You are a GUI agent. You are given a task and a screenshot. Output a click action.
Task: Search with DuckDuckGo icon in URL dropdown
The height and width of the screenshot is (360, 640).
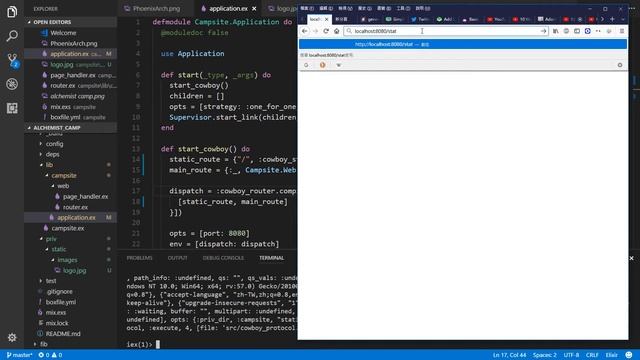pyautogui.click(x=322, y=65)
